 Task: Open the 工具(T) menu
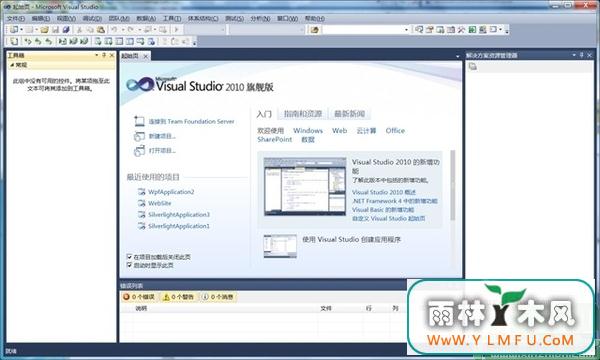coord(172,18)
